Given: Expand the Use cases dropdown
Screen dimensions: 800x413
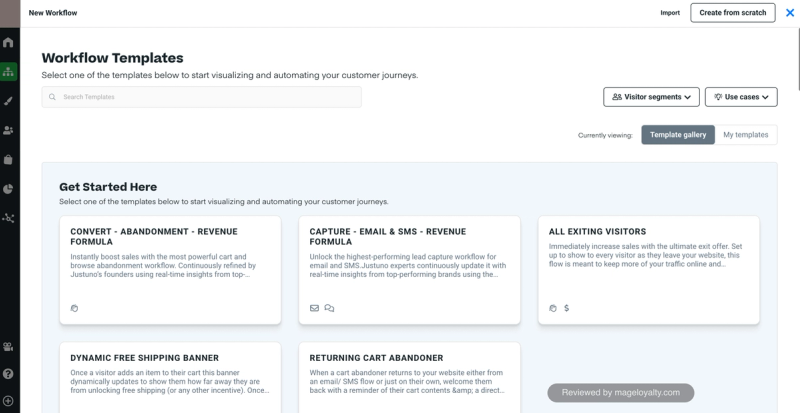Looking at the screenshot, I should pos(741,97).
